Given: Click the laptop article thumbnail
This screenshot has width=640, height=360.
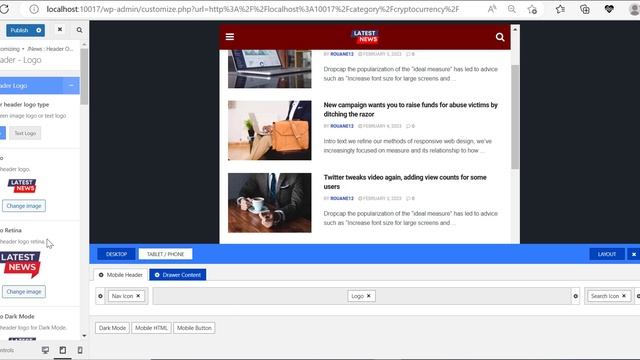Looking at the screenshot, I should (x=269, y=69).
